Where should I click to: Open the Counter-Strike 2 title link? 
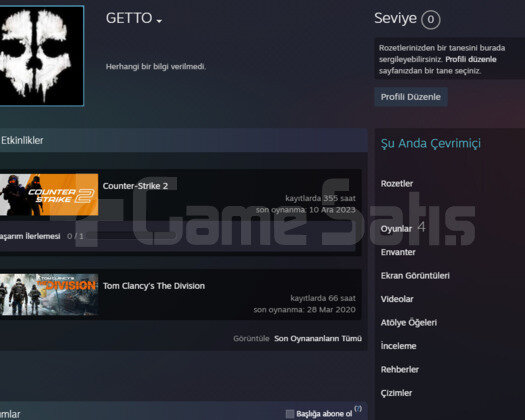[x=135, y=186]
